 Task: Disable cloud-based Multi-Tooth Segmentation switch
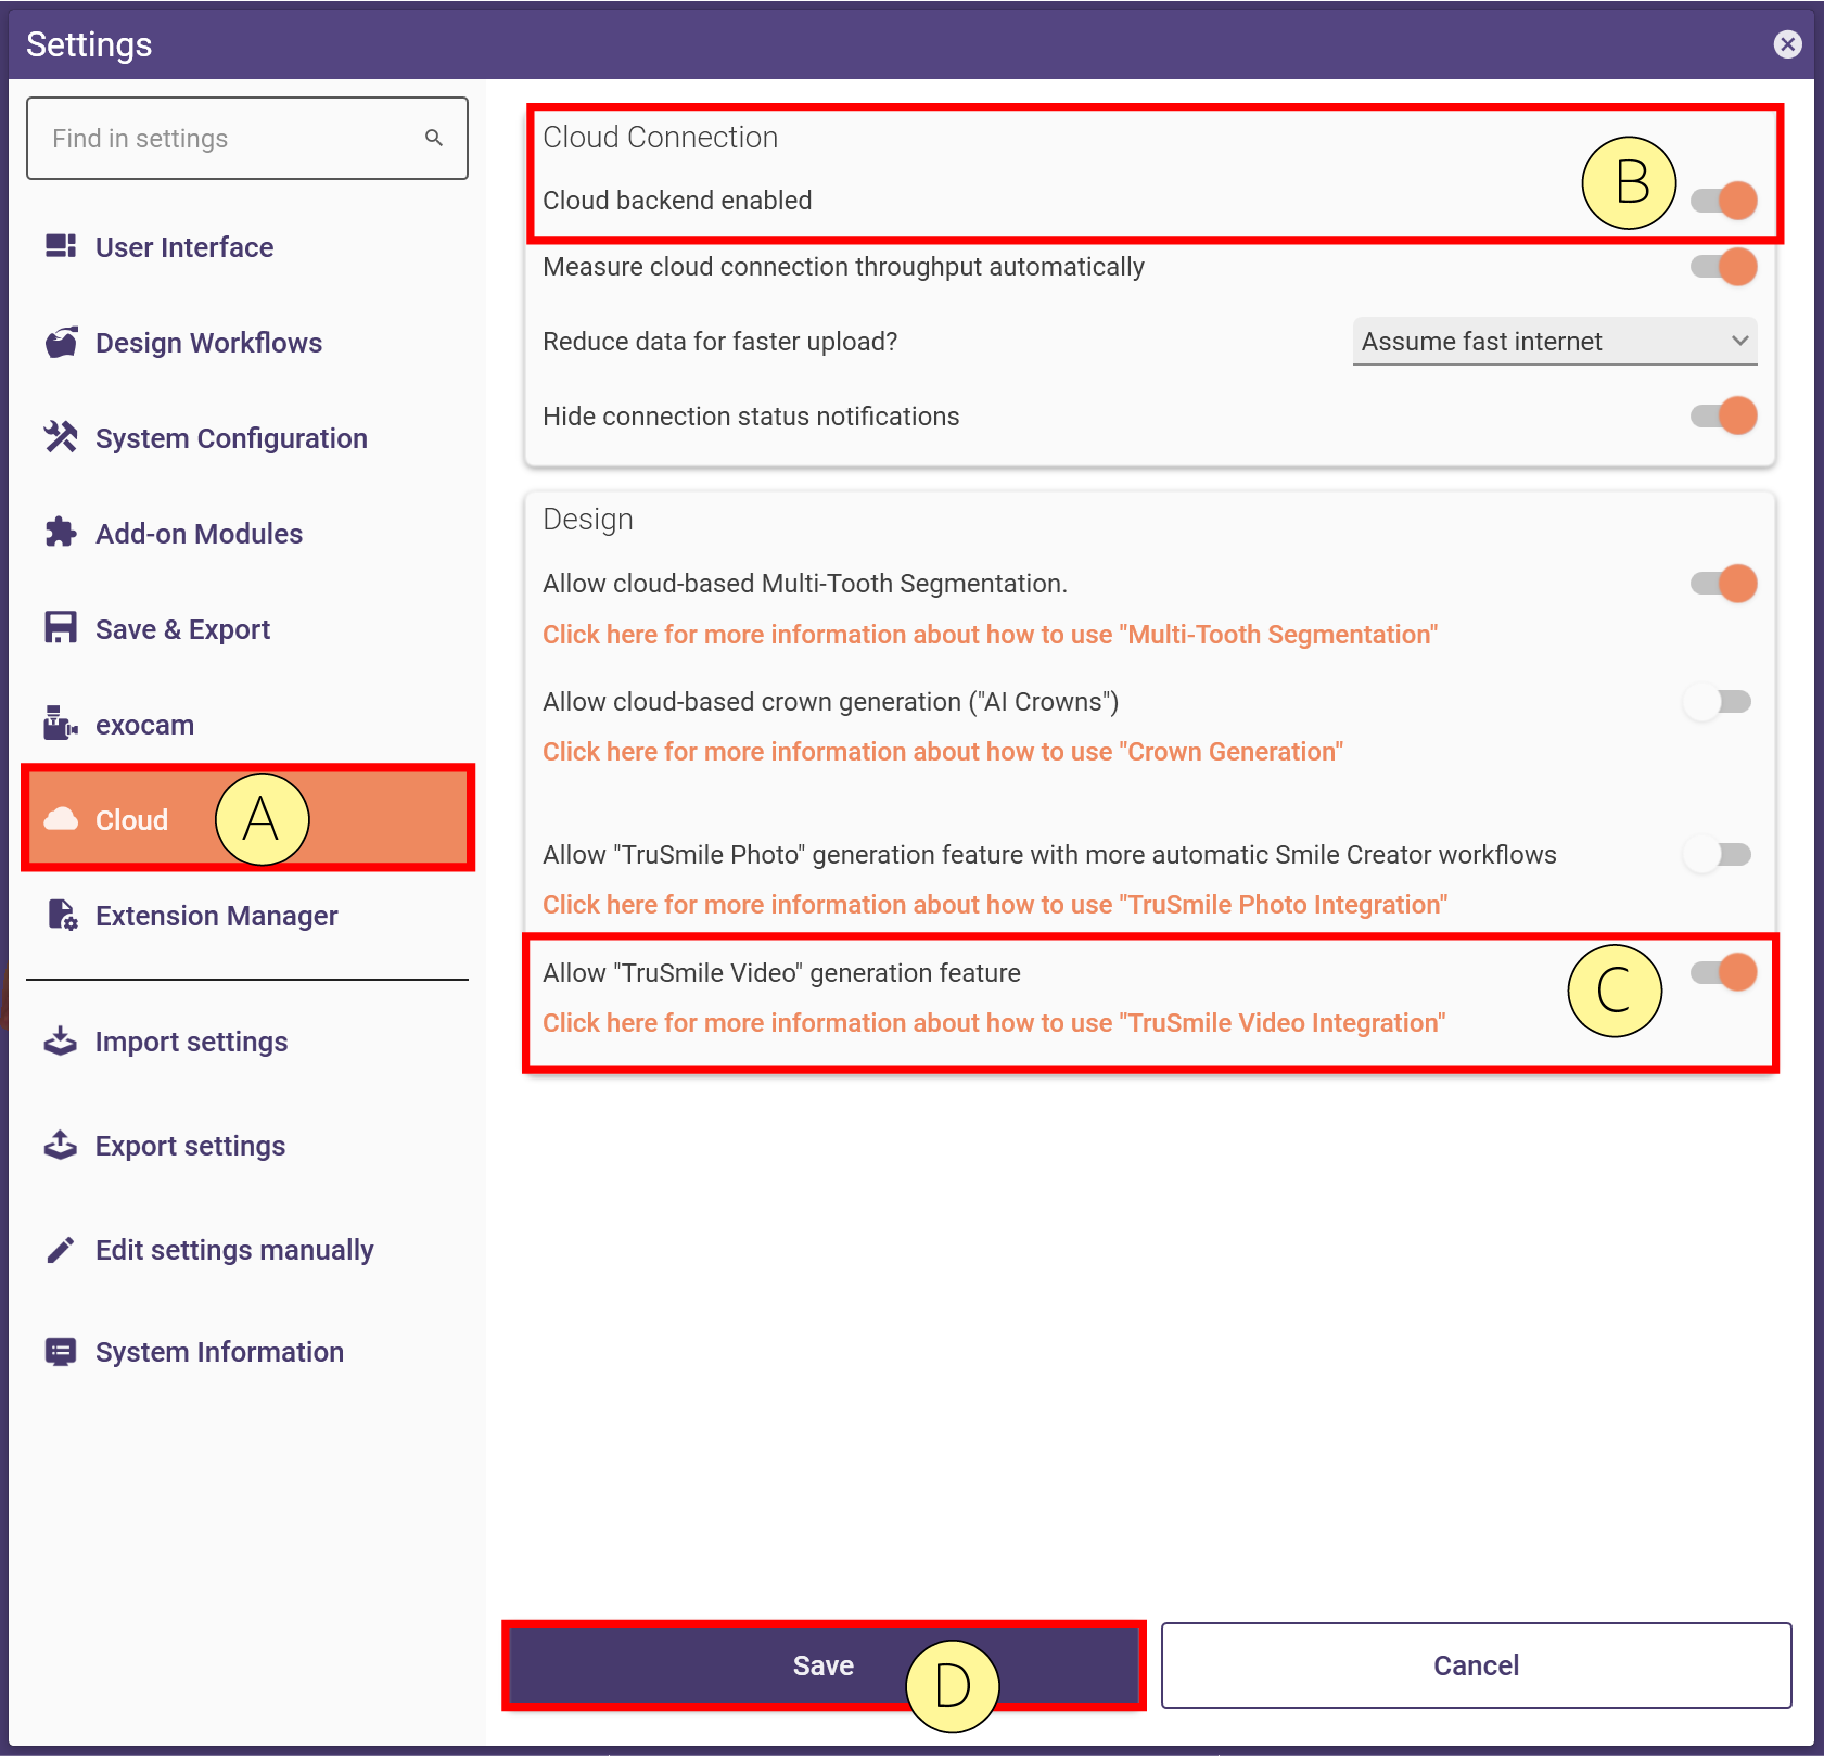pos(1724,583)
